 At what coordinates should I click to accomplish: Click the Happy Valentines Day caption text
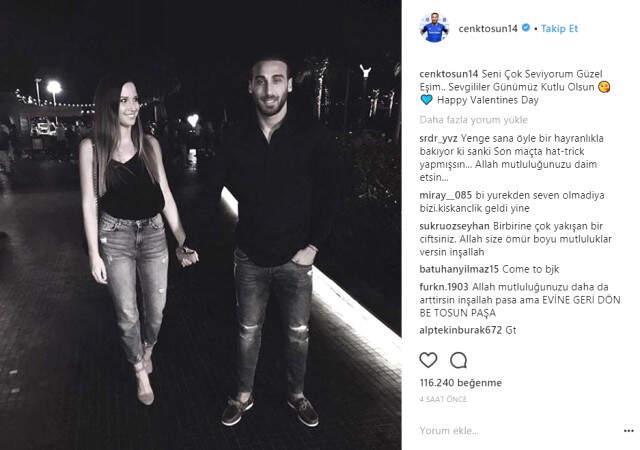[x=488, y=100]
